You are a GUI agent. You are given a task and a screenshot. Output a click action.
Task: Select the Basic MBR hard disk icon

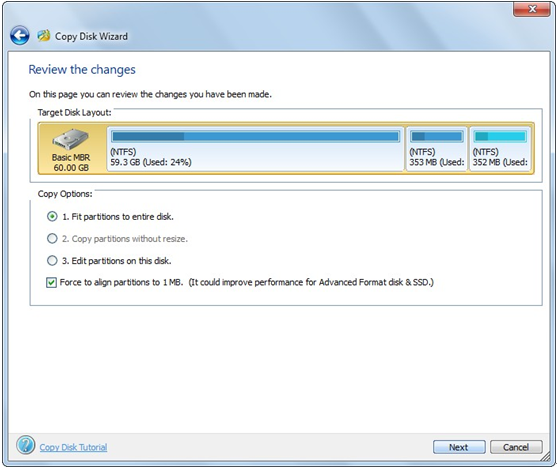70,139
